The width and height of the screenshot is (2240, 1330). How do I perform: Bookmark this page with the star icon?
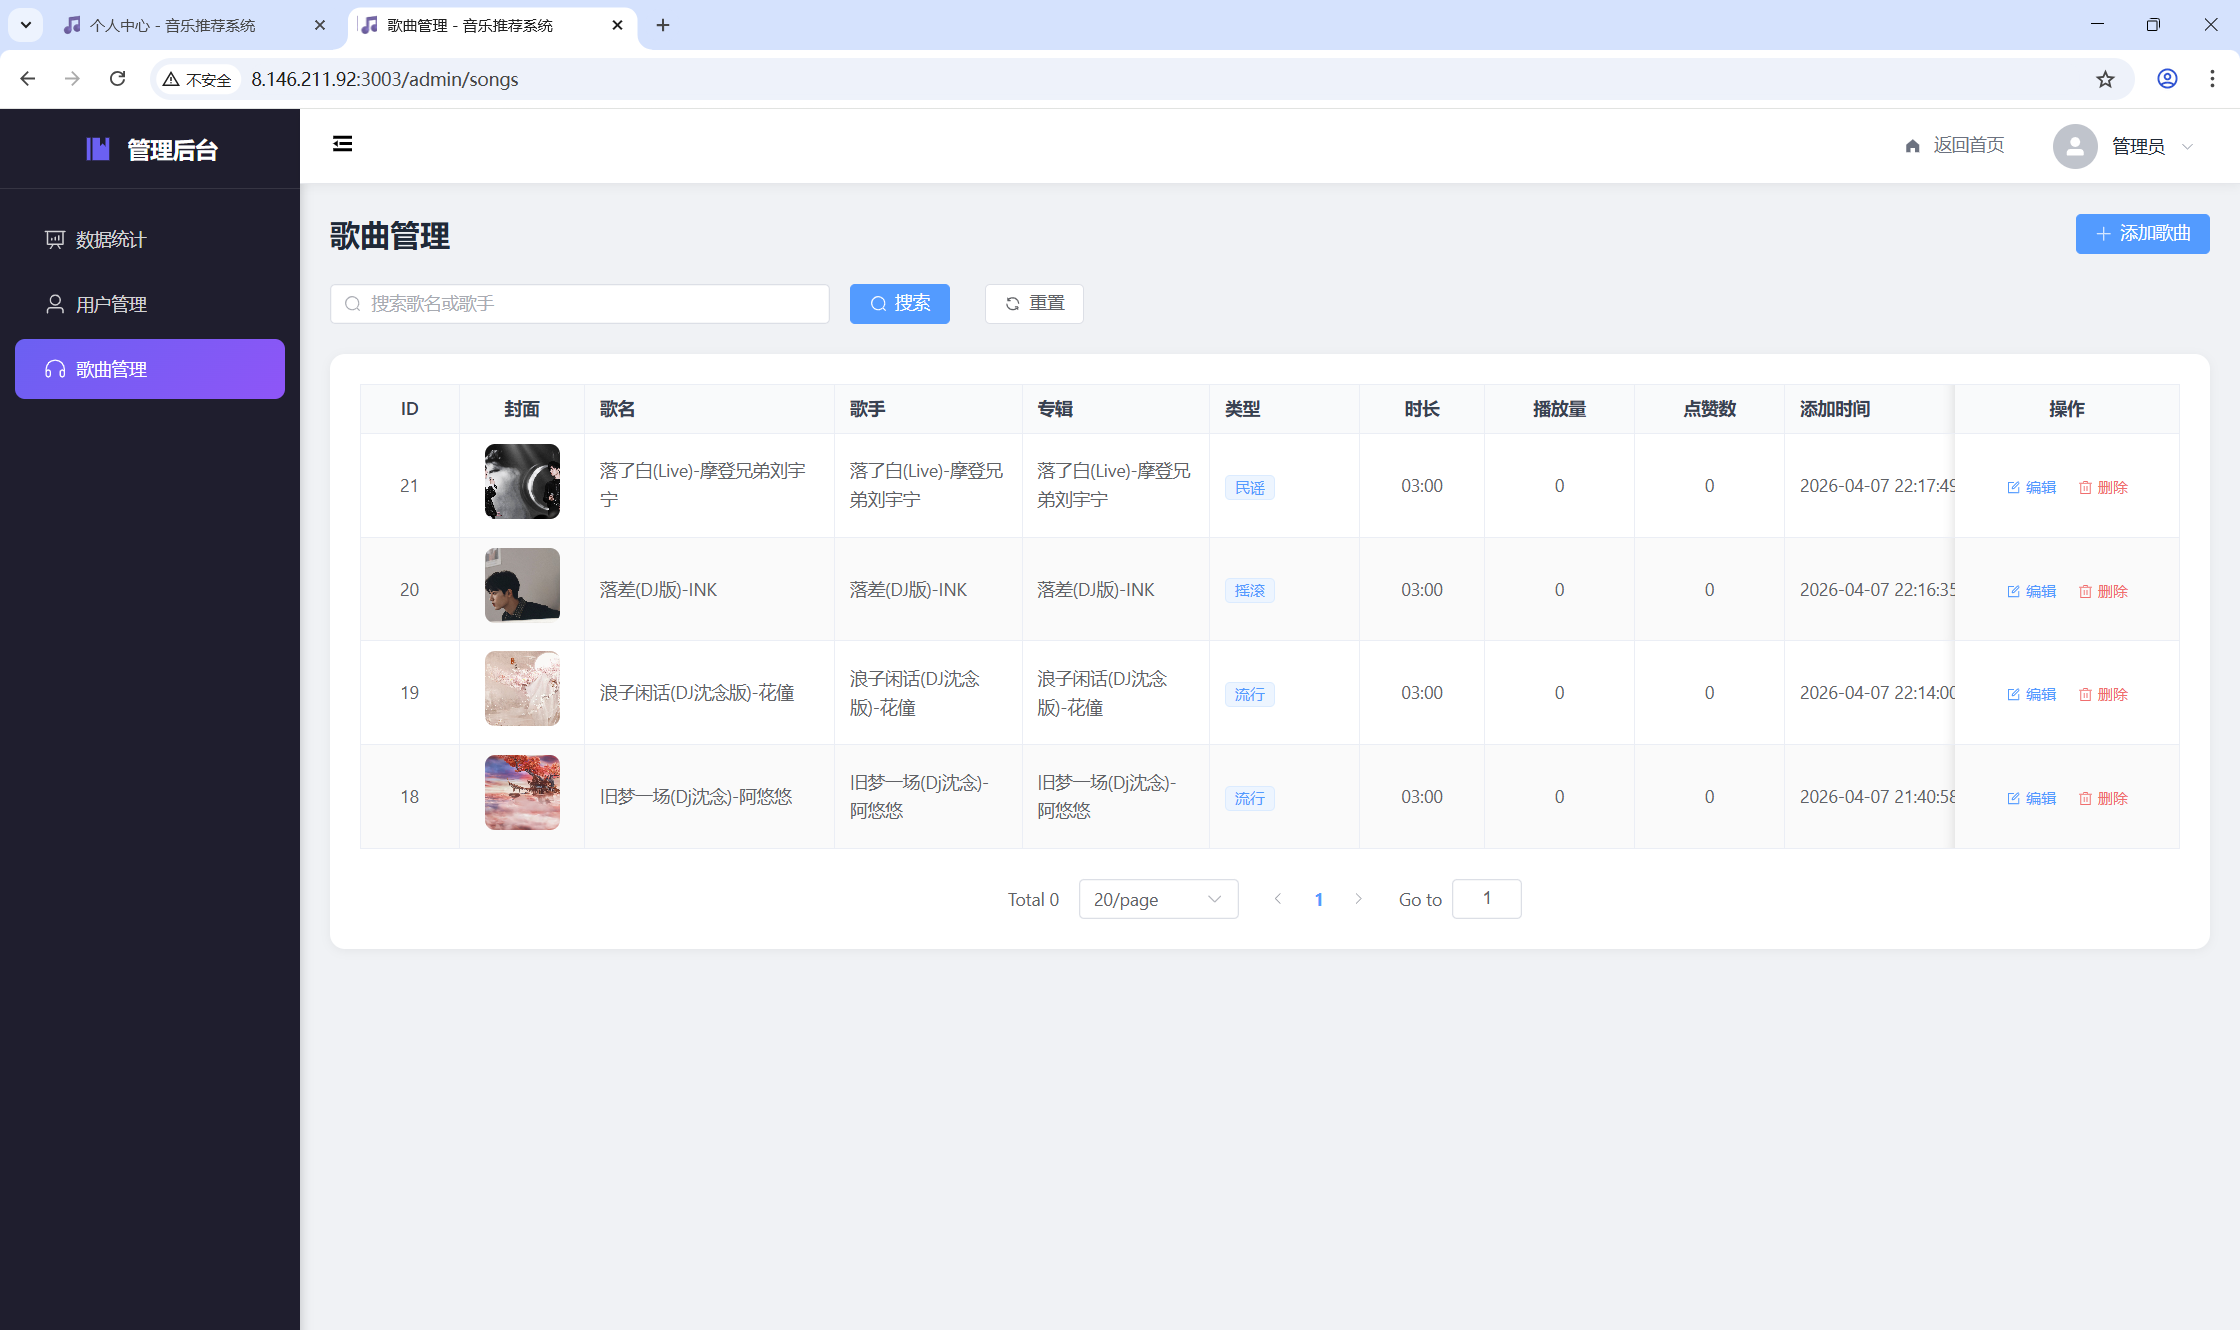2105,79
